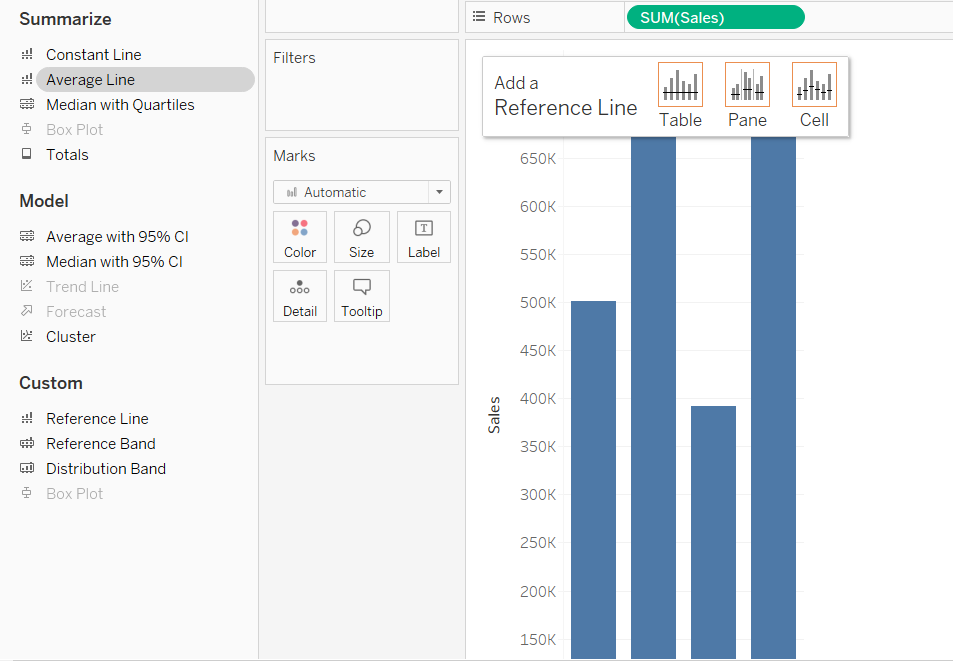Choose the Cell reference line icon

coord(814,85)
